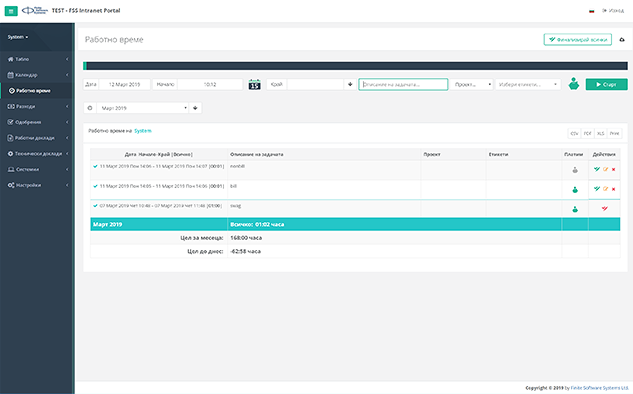Viewport: 633px width, 394px height.
Task: Click check mark before the 07 Март row
Action: pyautogui.click(x=95, y=205)
